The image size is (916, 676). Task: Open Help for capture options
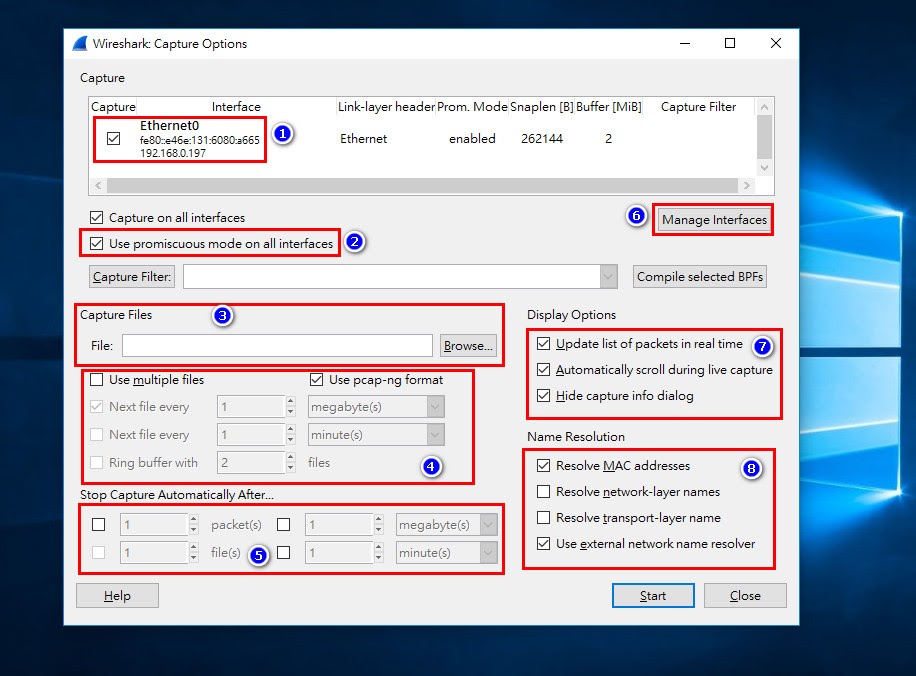(117, 595)
